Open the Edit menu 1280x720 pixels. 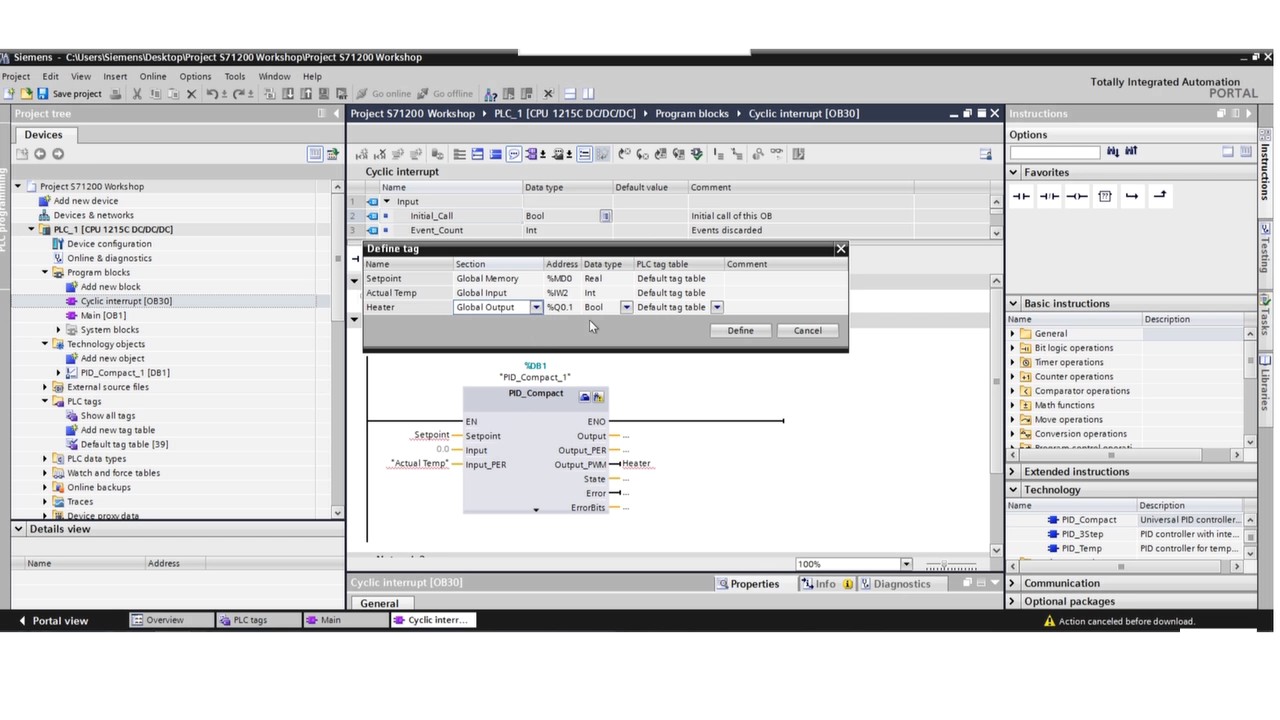coord(50,76)
